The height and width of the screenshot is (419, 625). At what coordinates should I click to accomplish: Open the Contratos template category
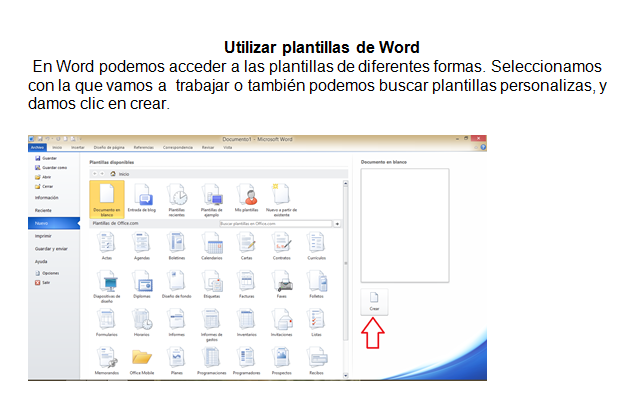click(x=281, y=246)
